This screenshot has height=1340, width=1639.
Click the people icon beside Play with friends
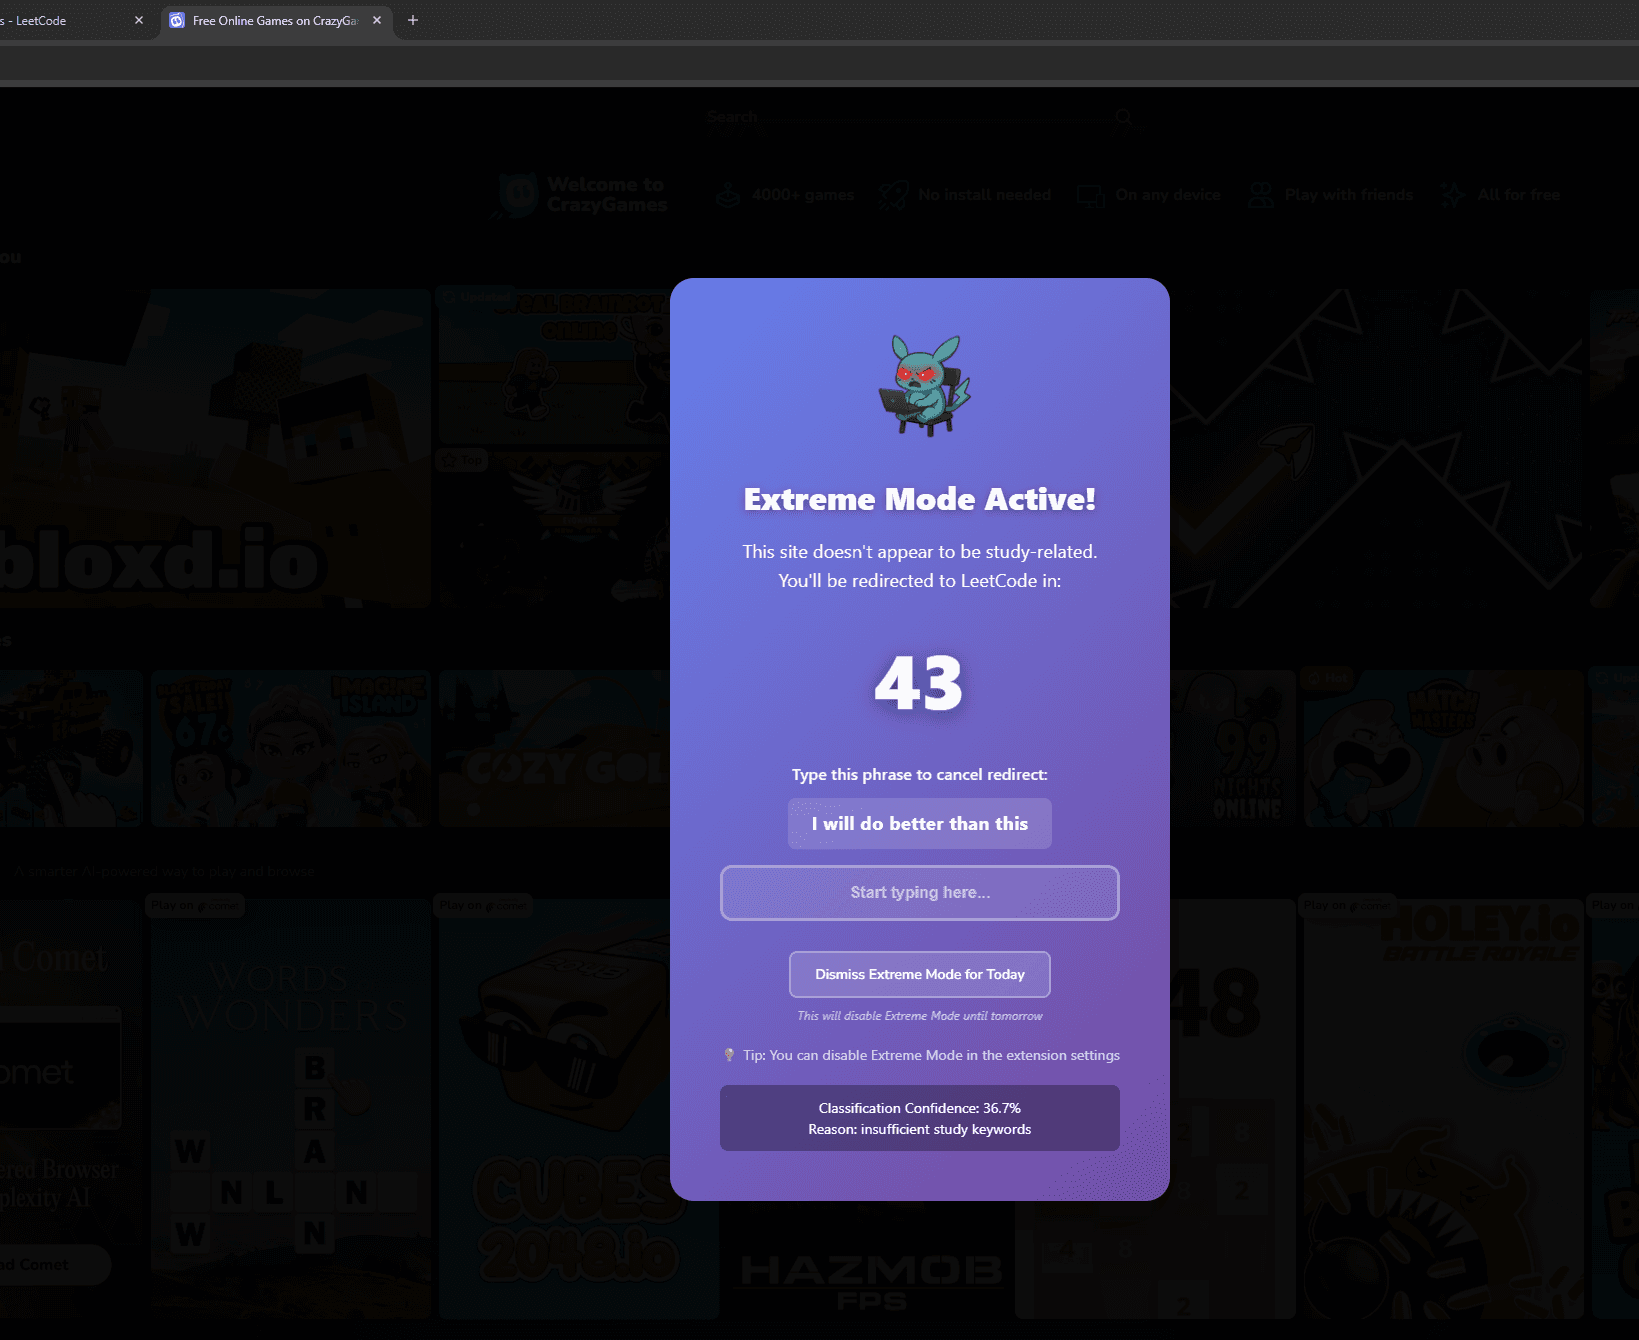click(x=1260, y=193)
